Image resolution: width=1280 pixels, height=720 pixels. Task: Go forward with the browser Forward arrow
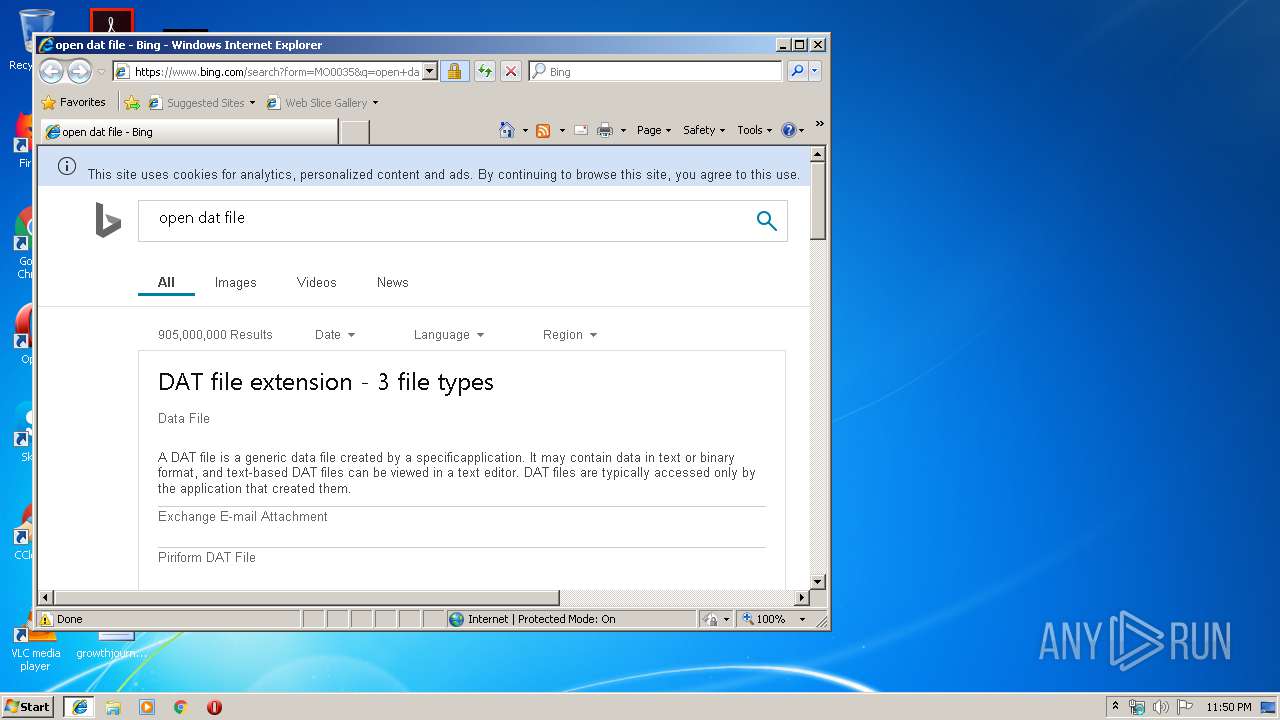pos(79,71)
